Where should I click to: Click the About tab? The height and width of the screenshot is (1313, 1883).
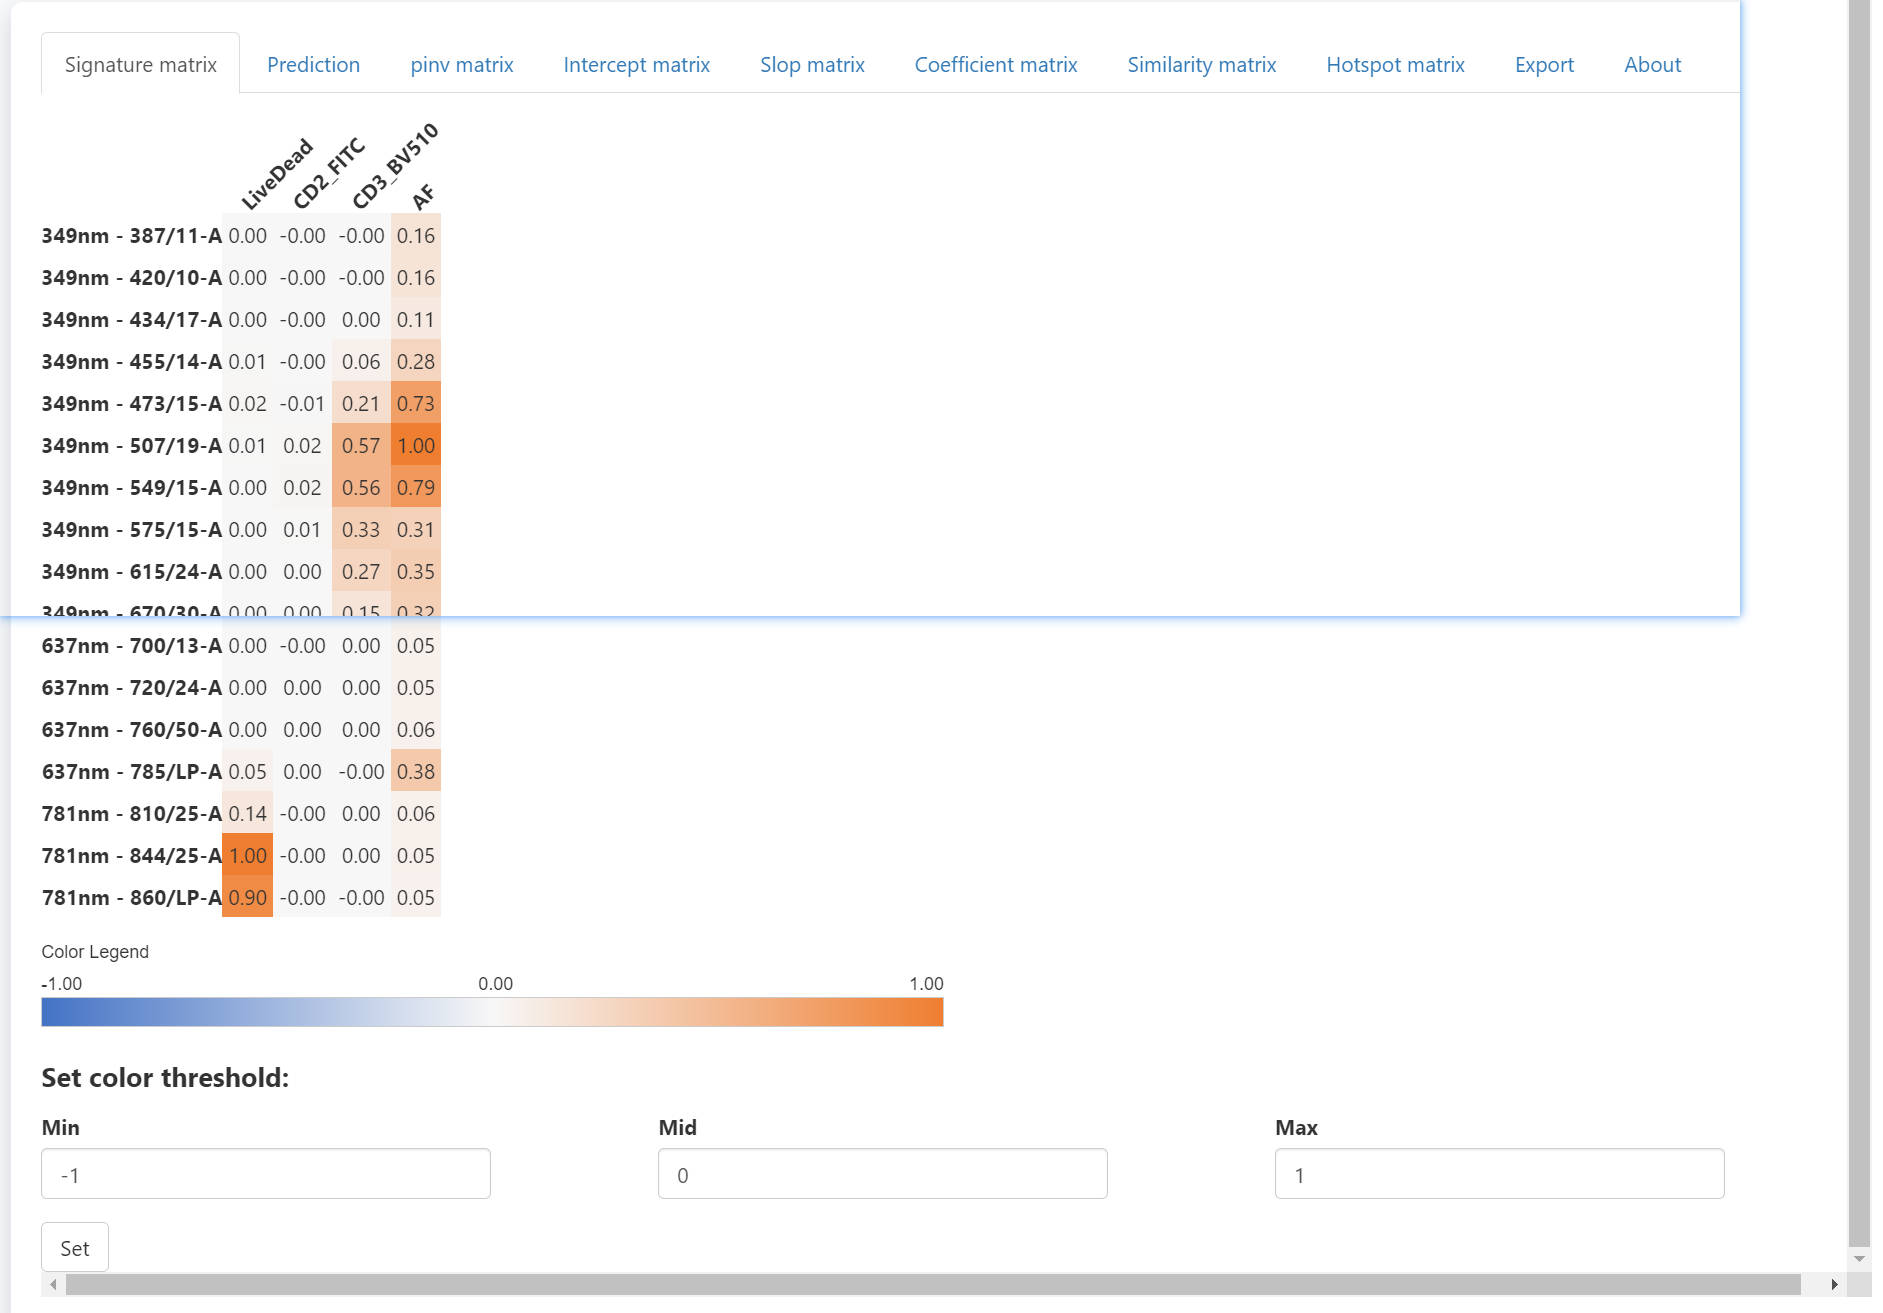(x=1652, y=65)
